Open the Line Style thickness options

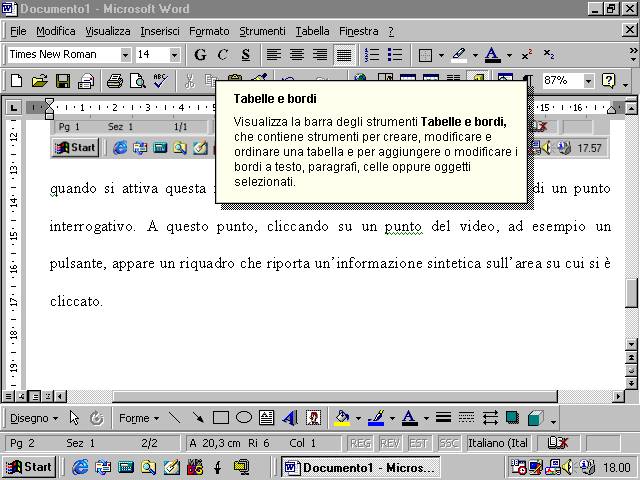coord(443,418)
